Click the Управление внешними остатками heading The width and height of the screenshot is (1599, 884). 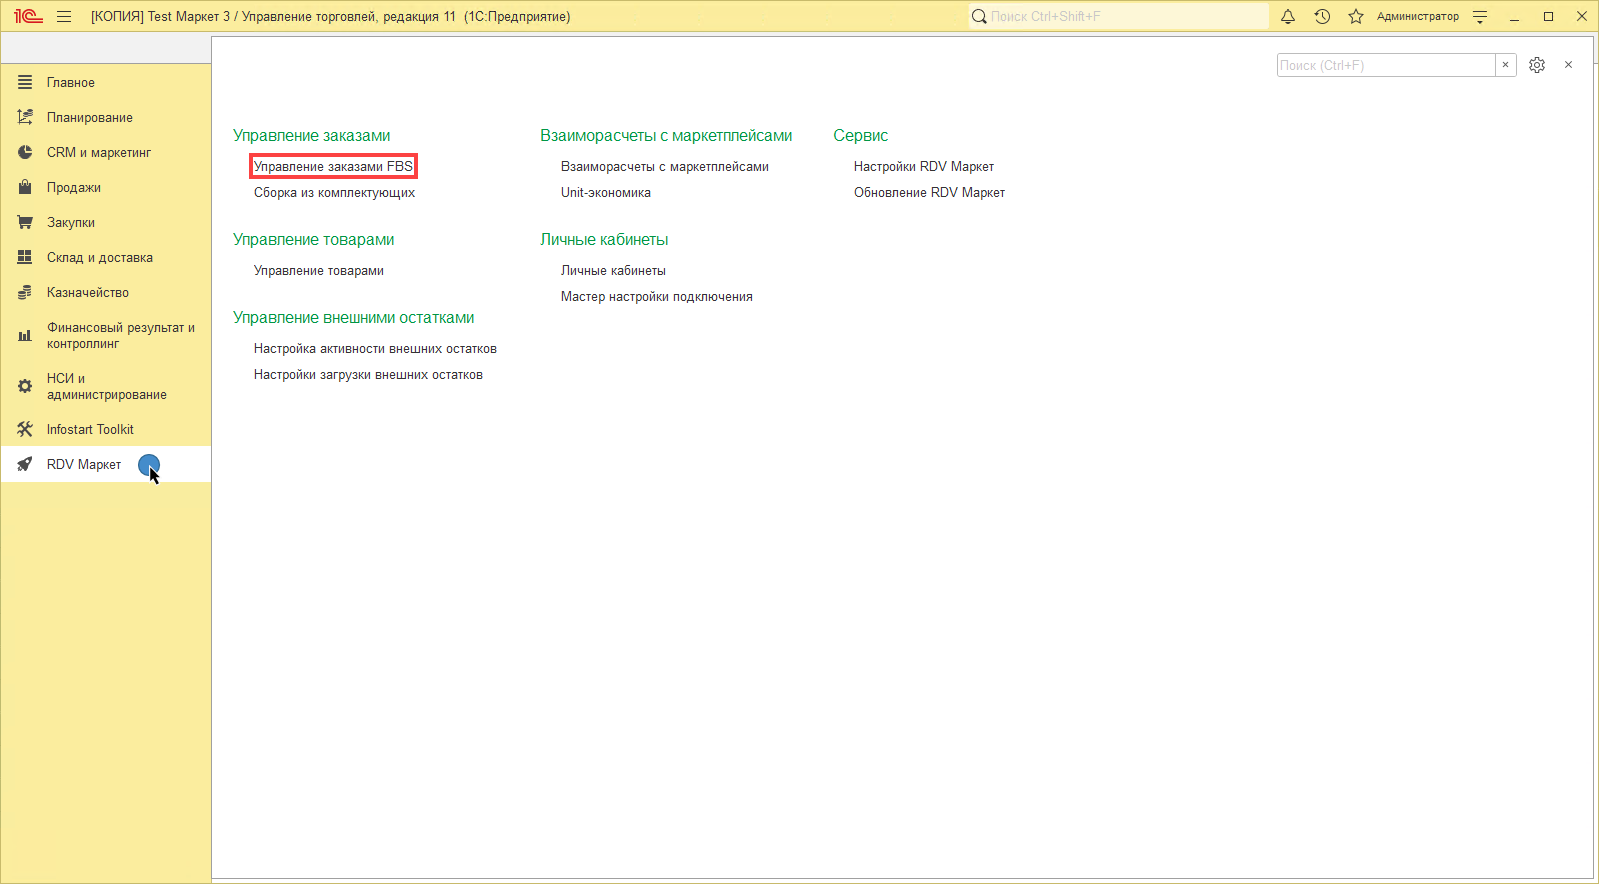(x=354, y=317)
